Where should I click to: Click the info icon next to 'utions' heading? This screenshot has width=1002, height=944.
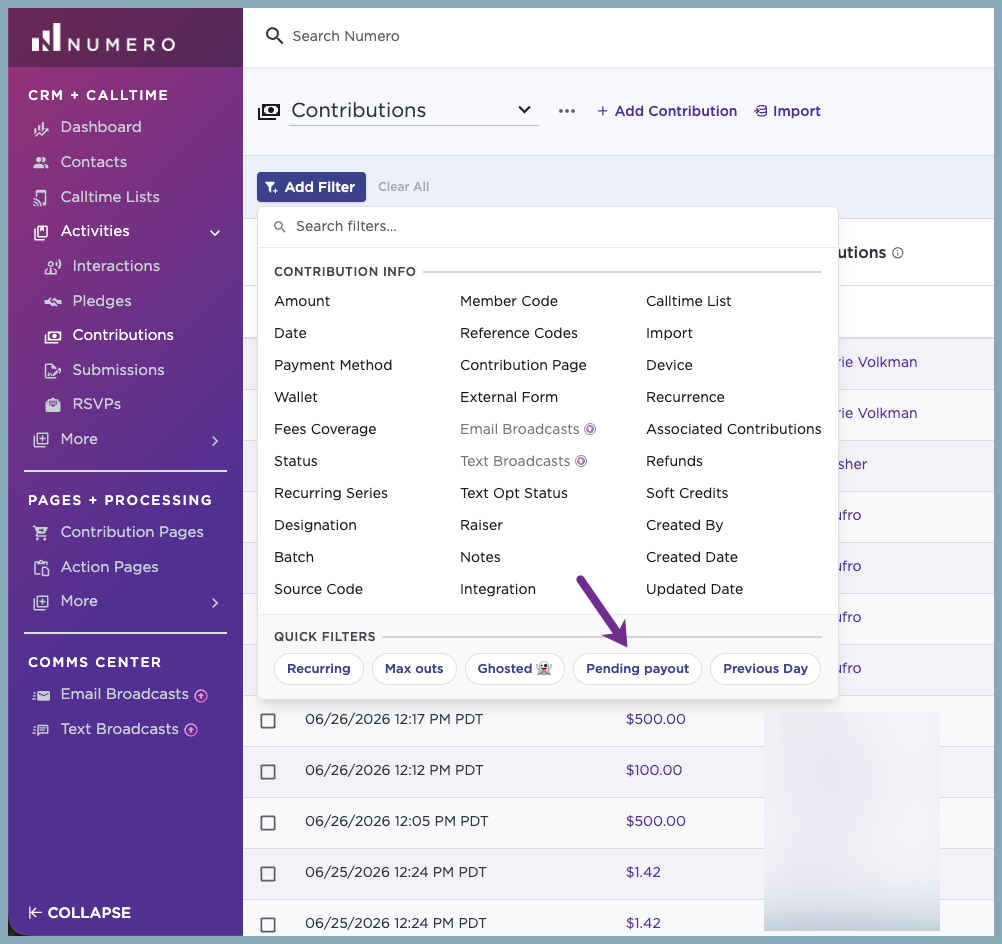[x=898, y=253]
